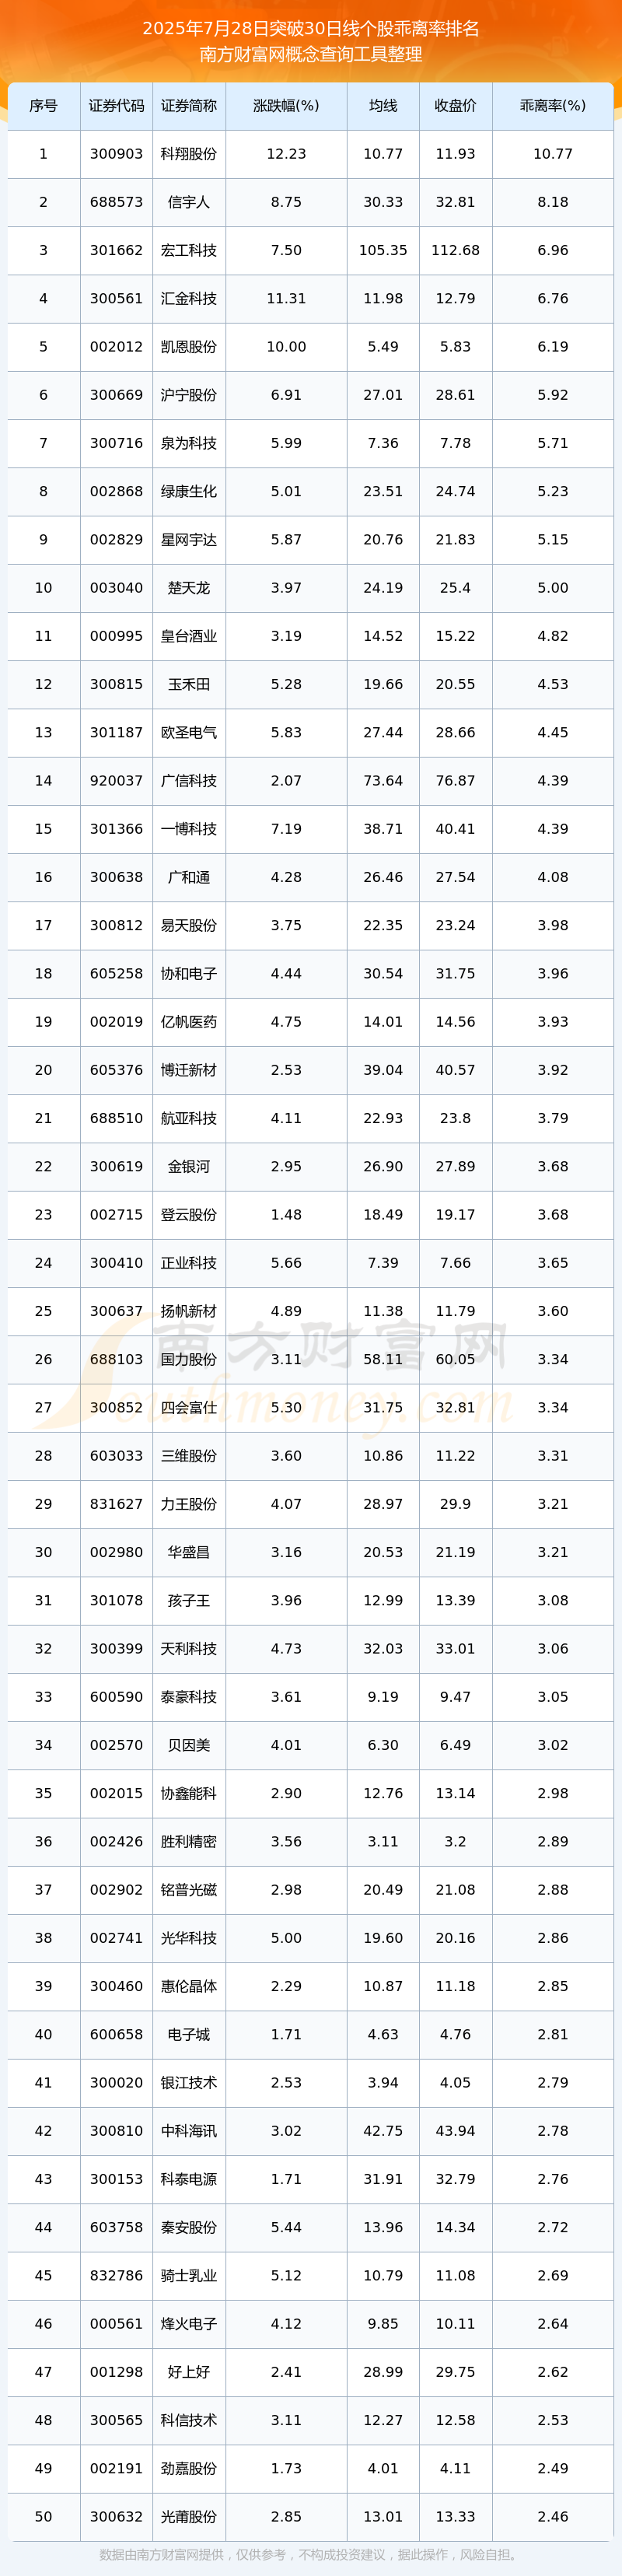Click stock name 力王股份
This screenshot has width=622, height=2576.
click(x=189, y=1505)
